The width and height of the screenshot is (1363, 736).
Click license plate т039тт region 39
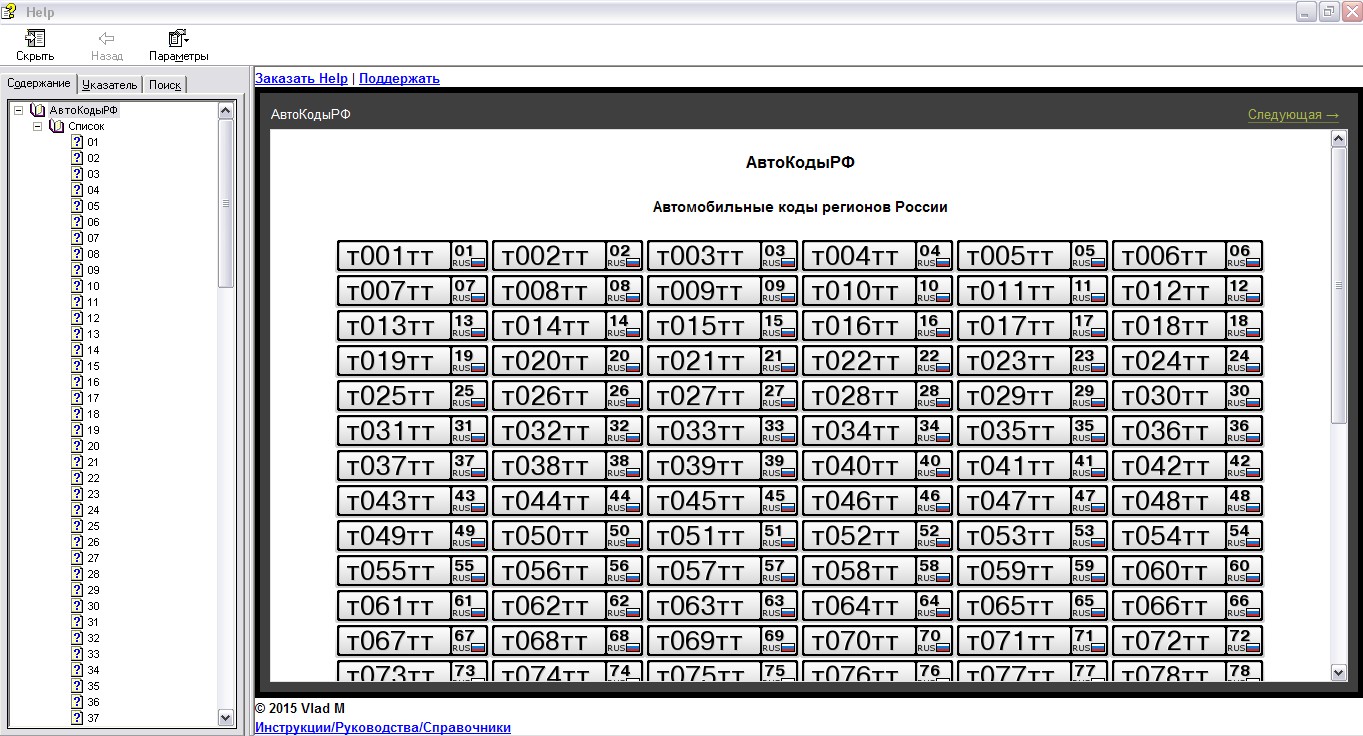click(x=722, y=466)
